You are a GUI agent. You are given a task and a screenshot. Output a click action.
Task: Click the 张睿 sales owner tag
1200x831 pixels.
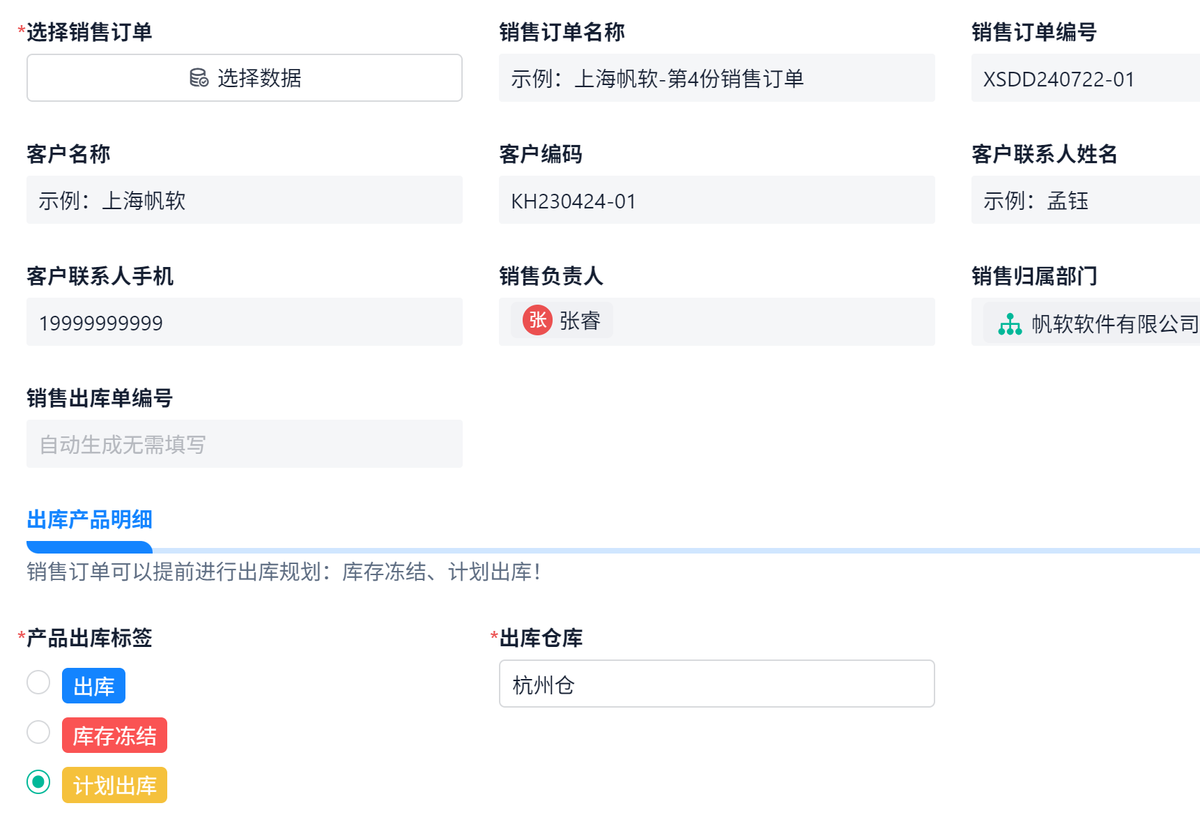coord(579,321)
